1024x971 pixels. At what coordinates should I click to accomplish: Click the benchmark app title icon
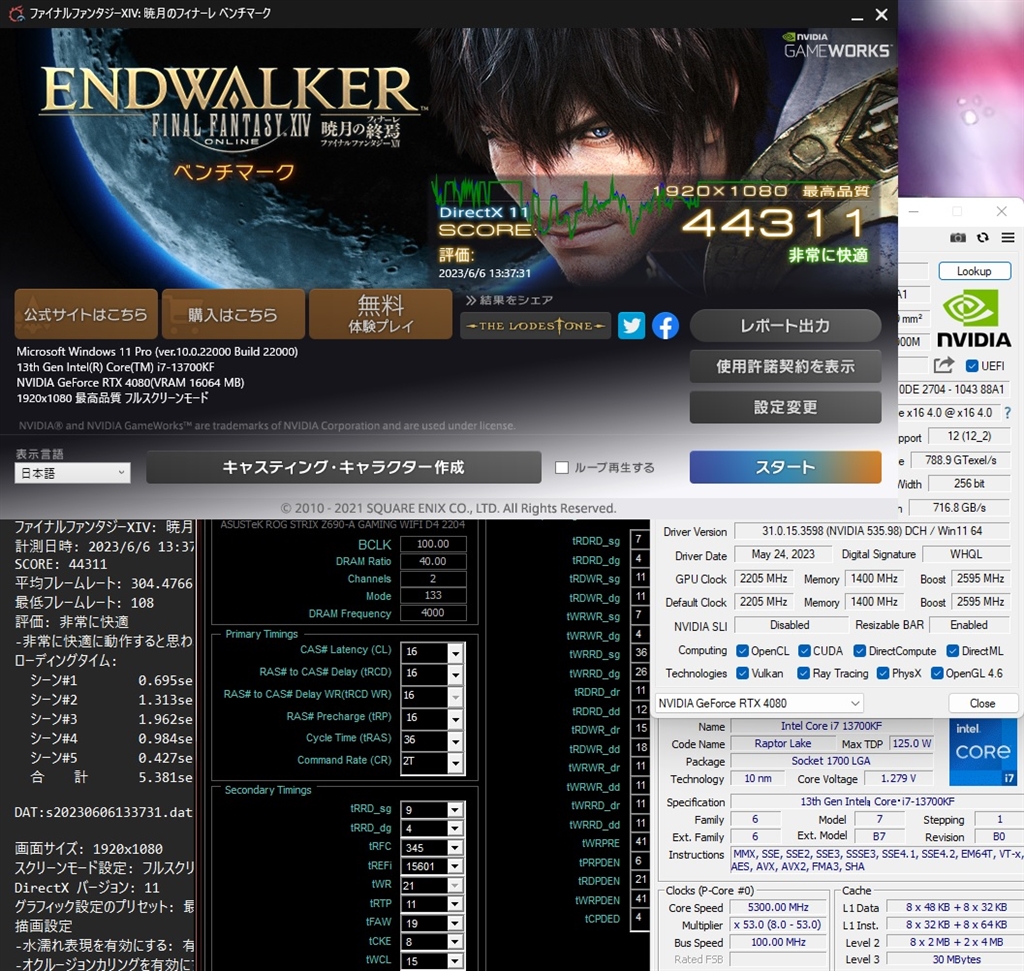pyautogui.click(x=16, y=13)
